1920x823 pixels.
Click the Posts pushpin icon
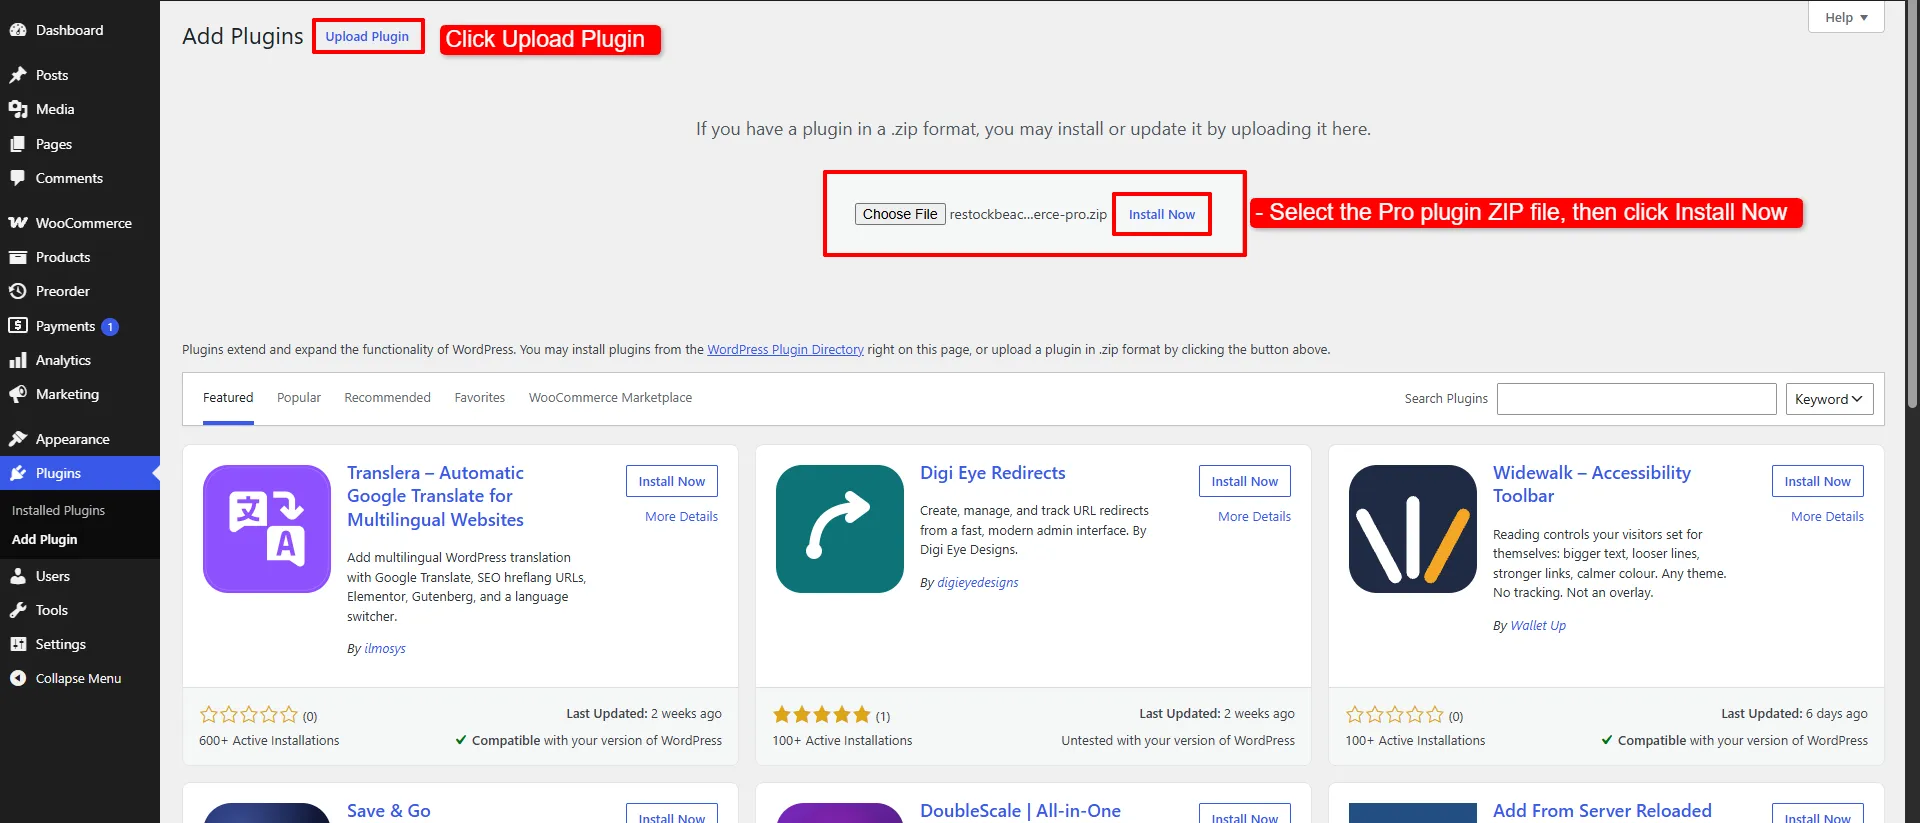click(18, 75)
